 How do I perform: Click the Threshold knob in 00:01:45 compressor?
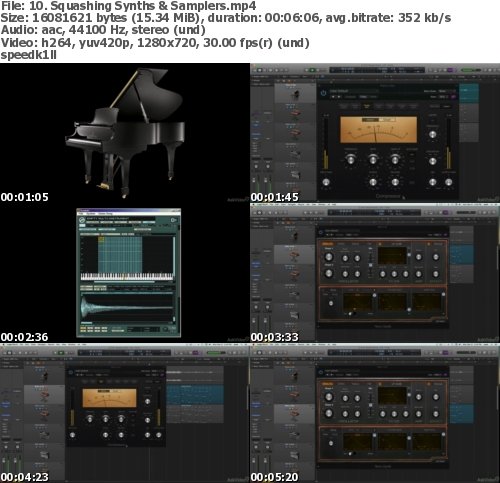[351, 159]
